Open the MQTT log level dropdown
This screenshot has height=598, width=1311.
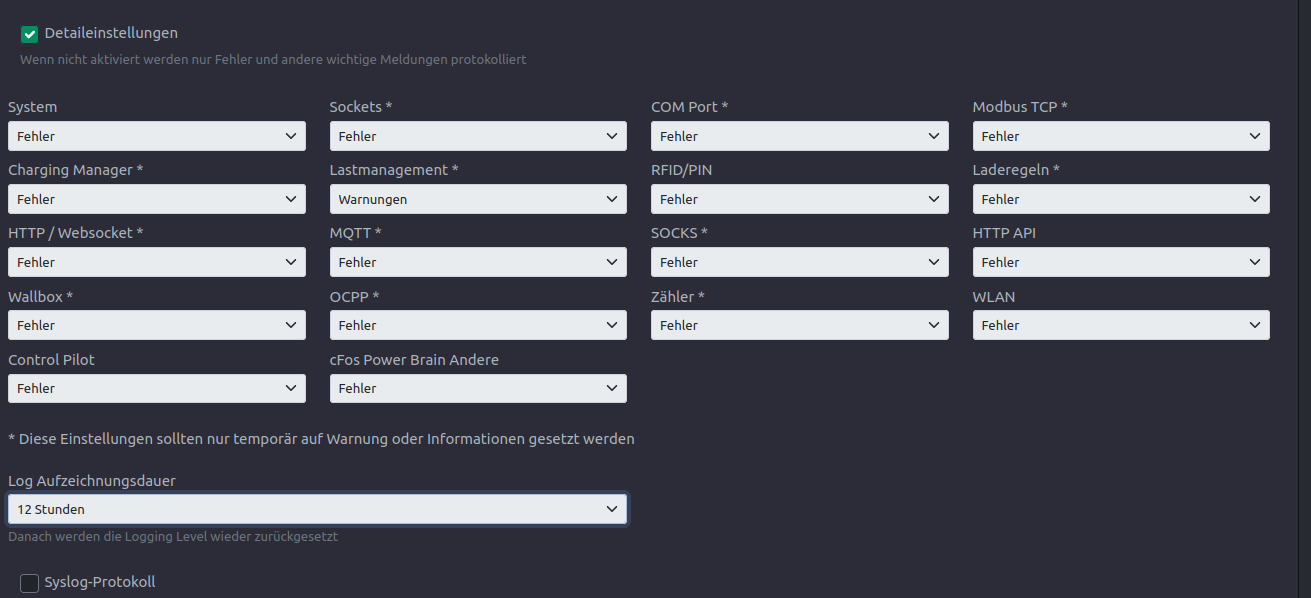point(478,262)
